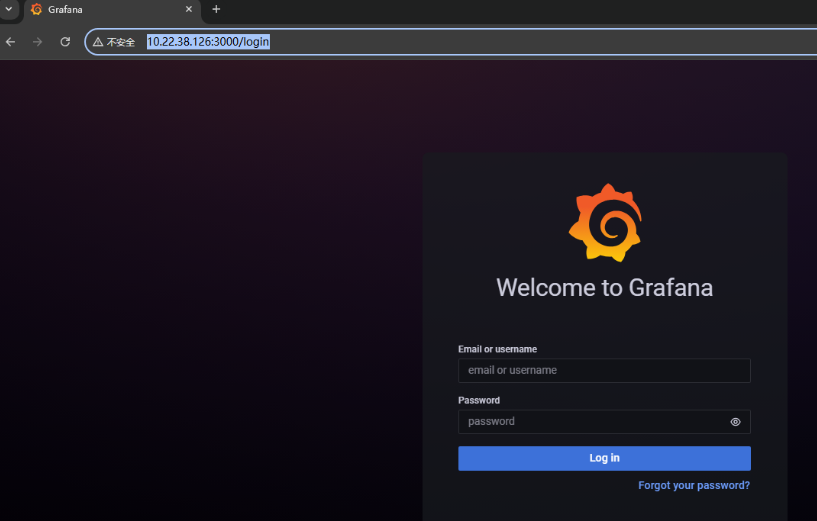817x521 pixels.
Task: Reload the page with the refresh icon
Action: (65, 42)
